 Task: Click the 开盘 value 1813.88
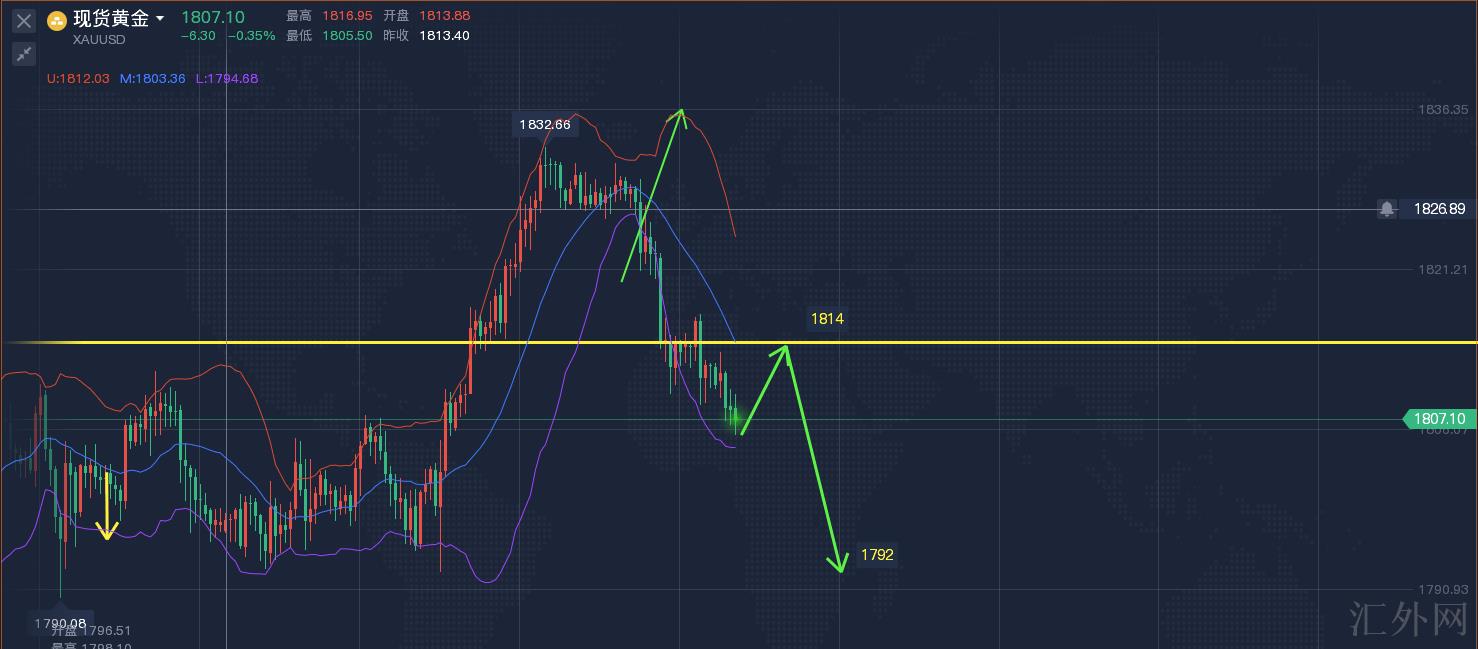443,16
